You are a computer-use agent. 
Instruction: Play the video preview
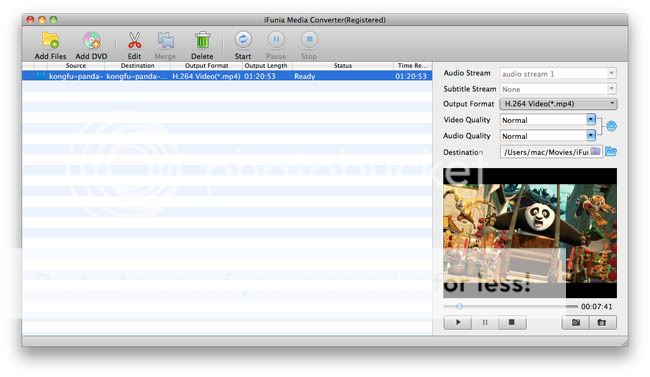[x=458, y=322]
